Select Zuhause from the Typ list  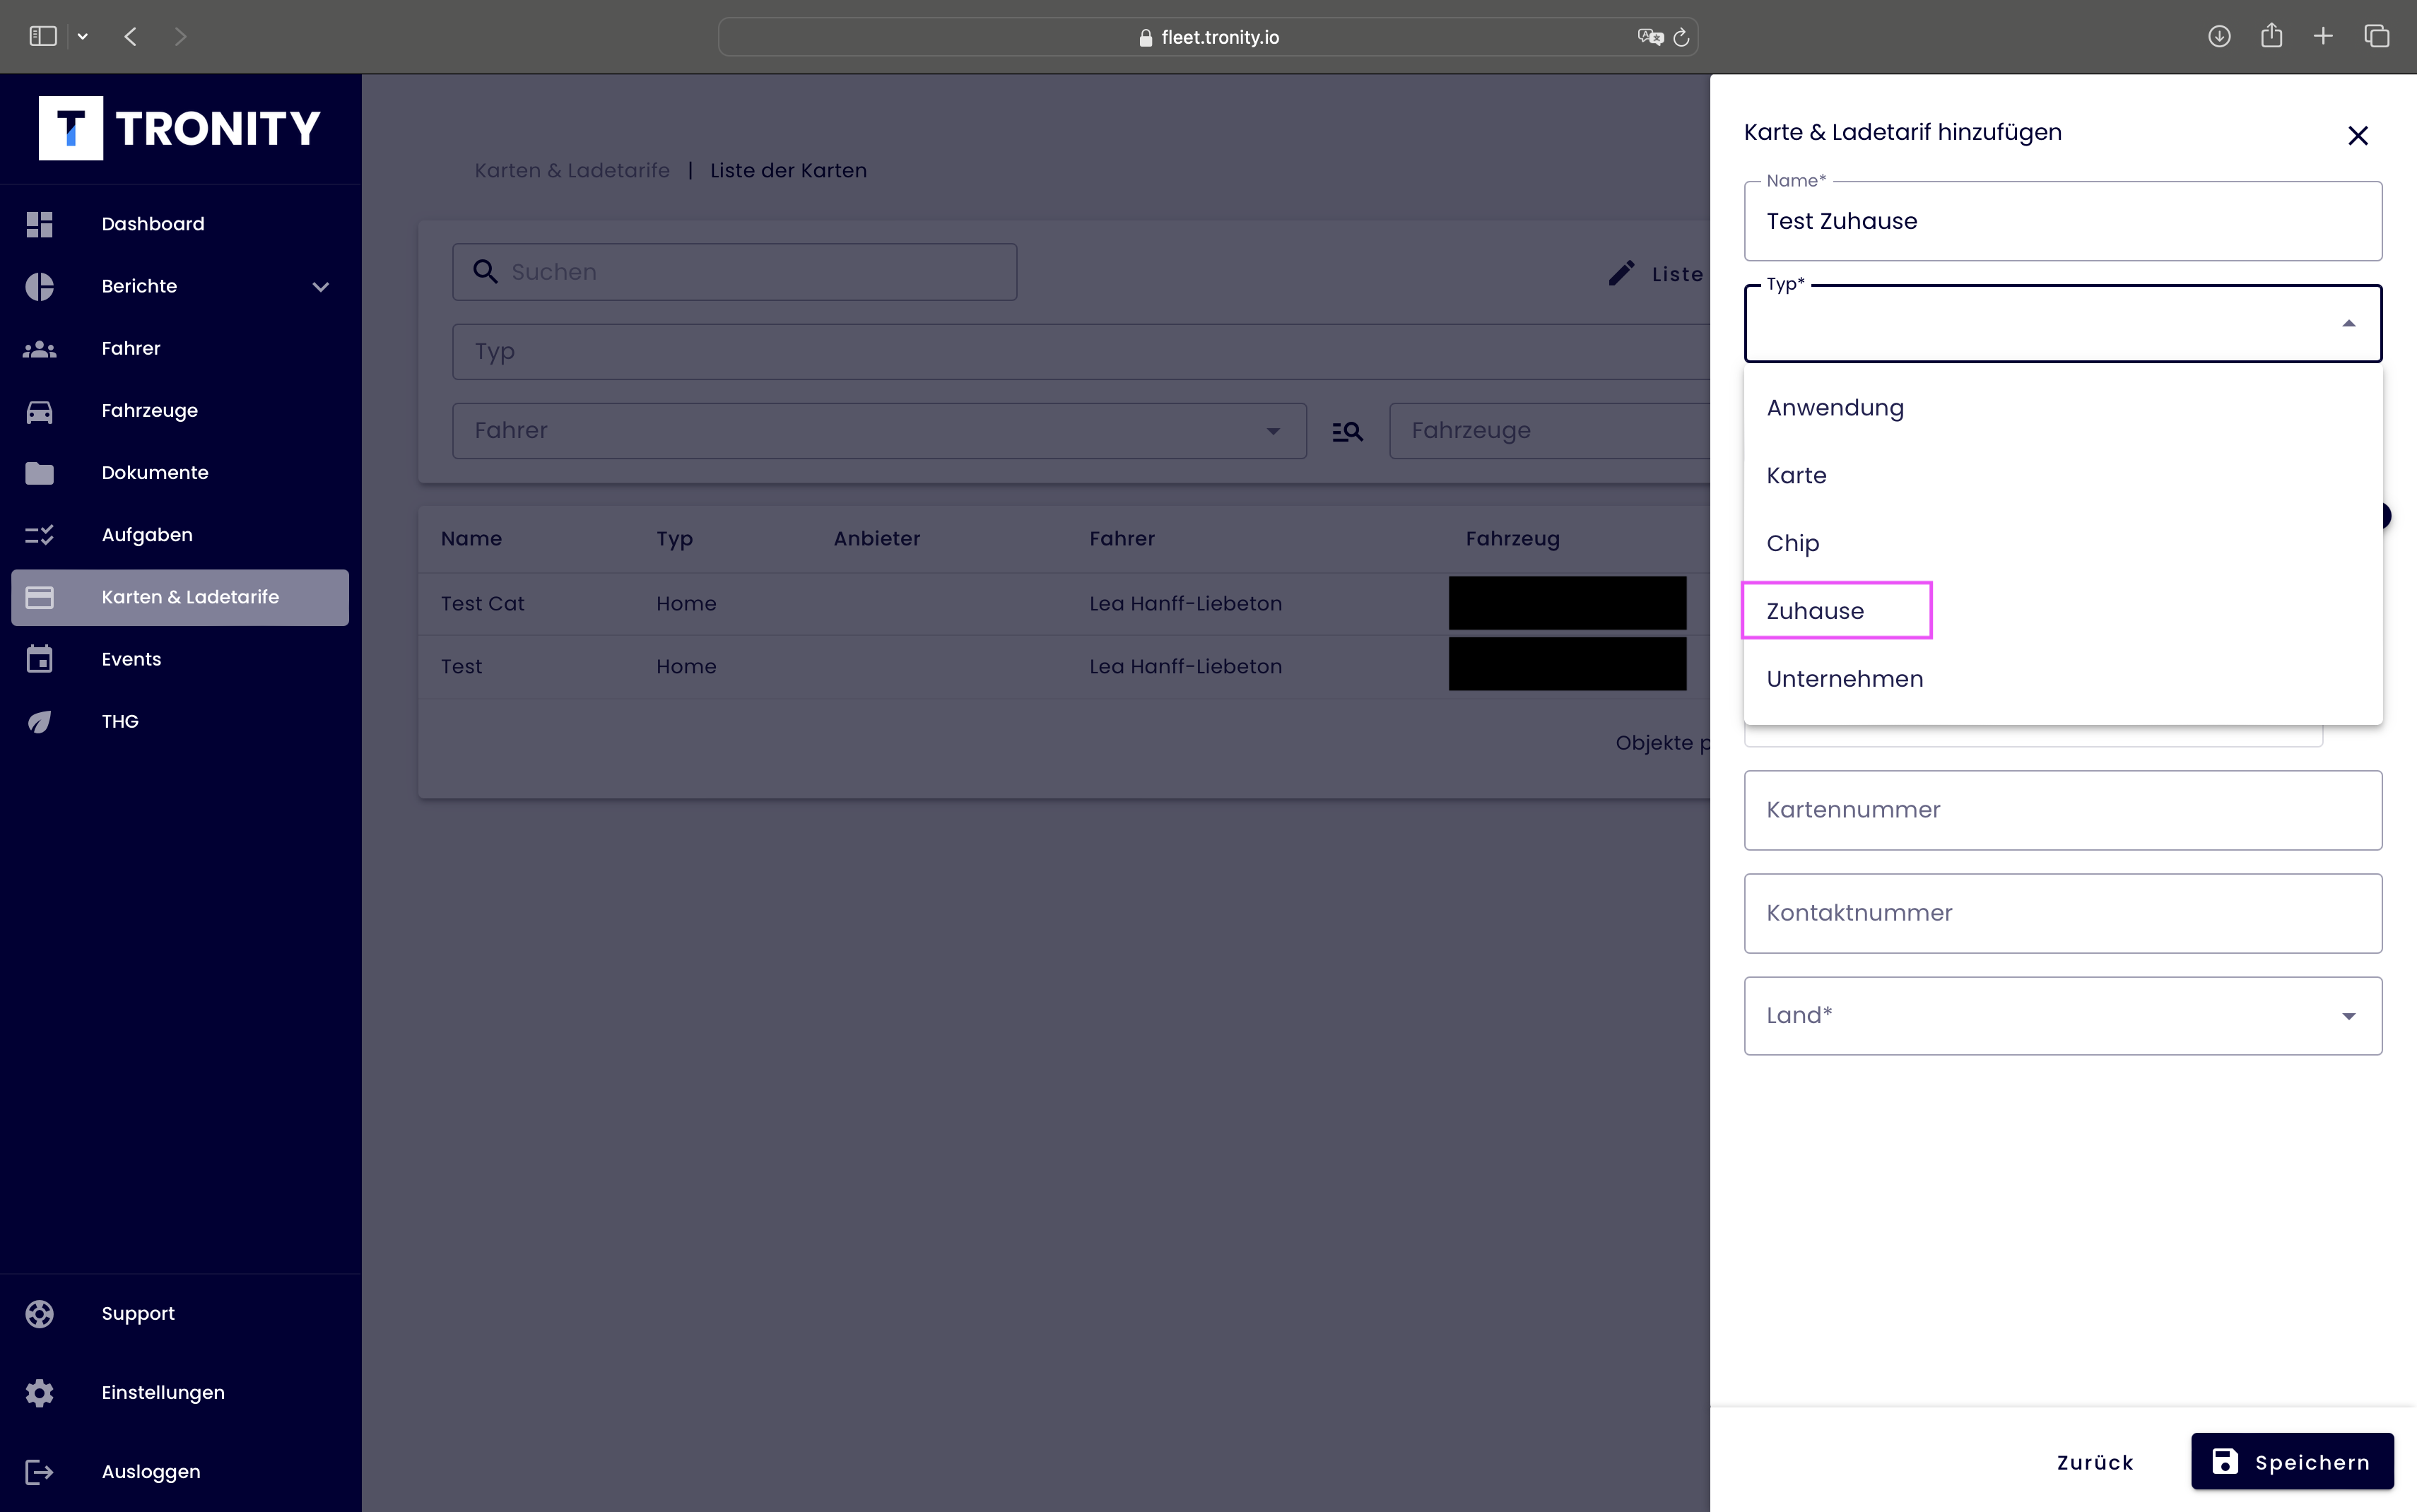pos(1815,611)
